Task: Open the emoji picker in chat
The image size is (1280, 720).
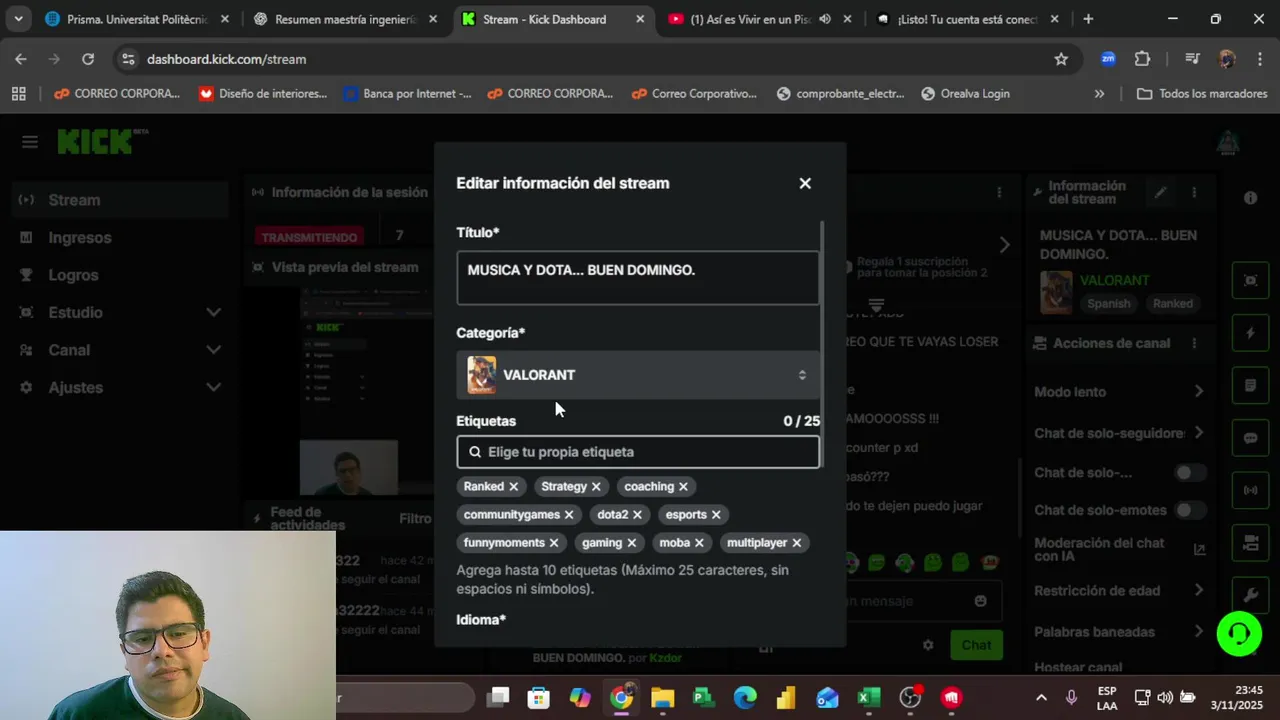Action: point(980,601)
